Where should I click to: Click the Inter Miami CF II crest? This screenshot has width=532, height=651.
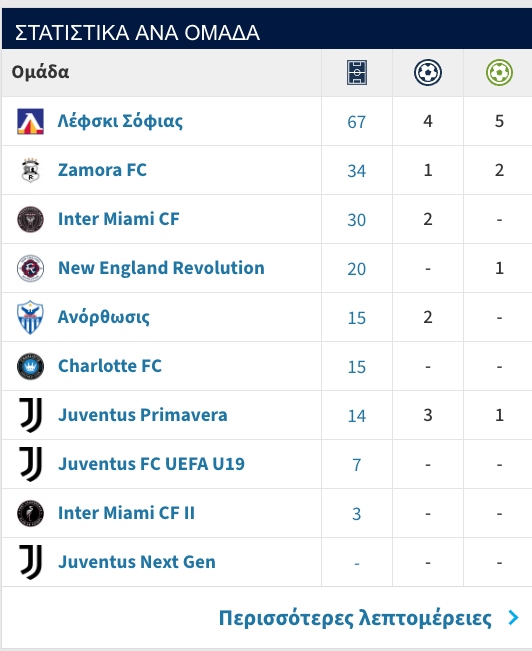(x=30, y=513)
